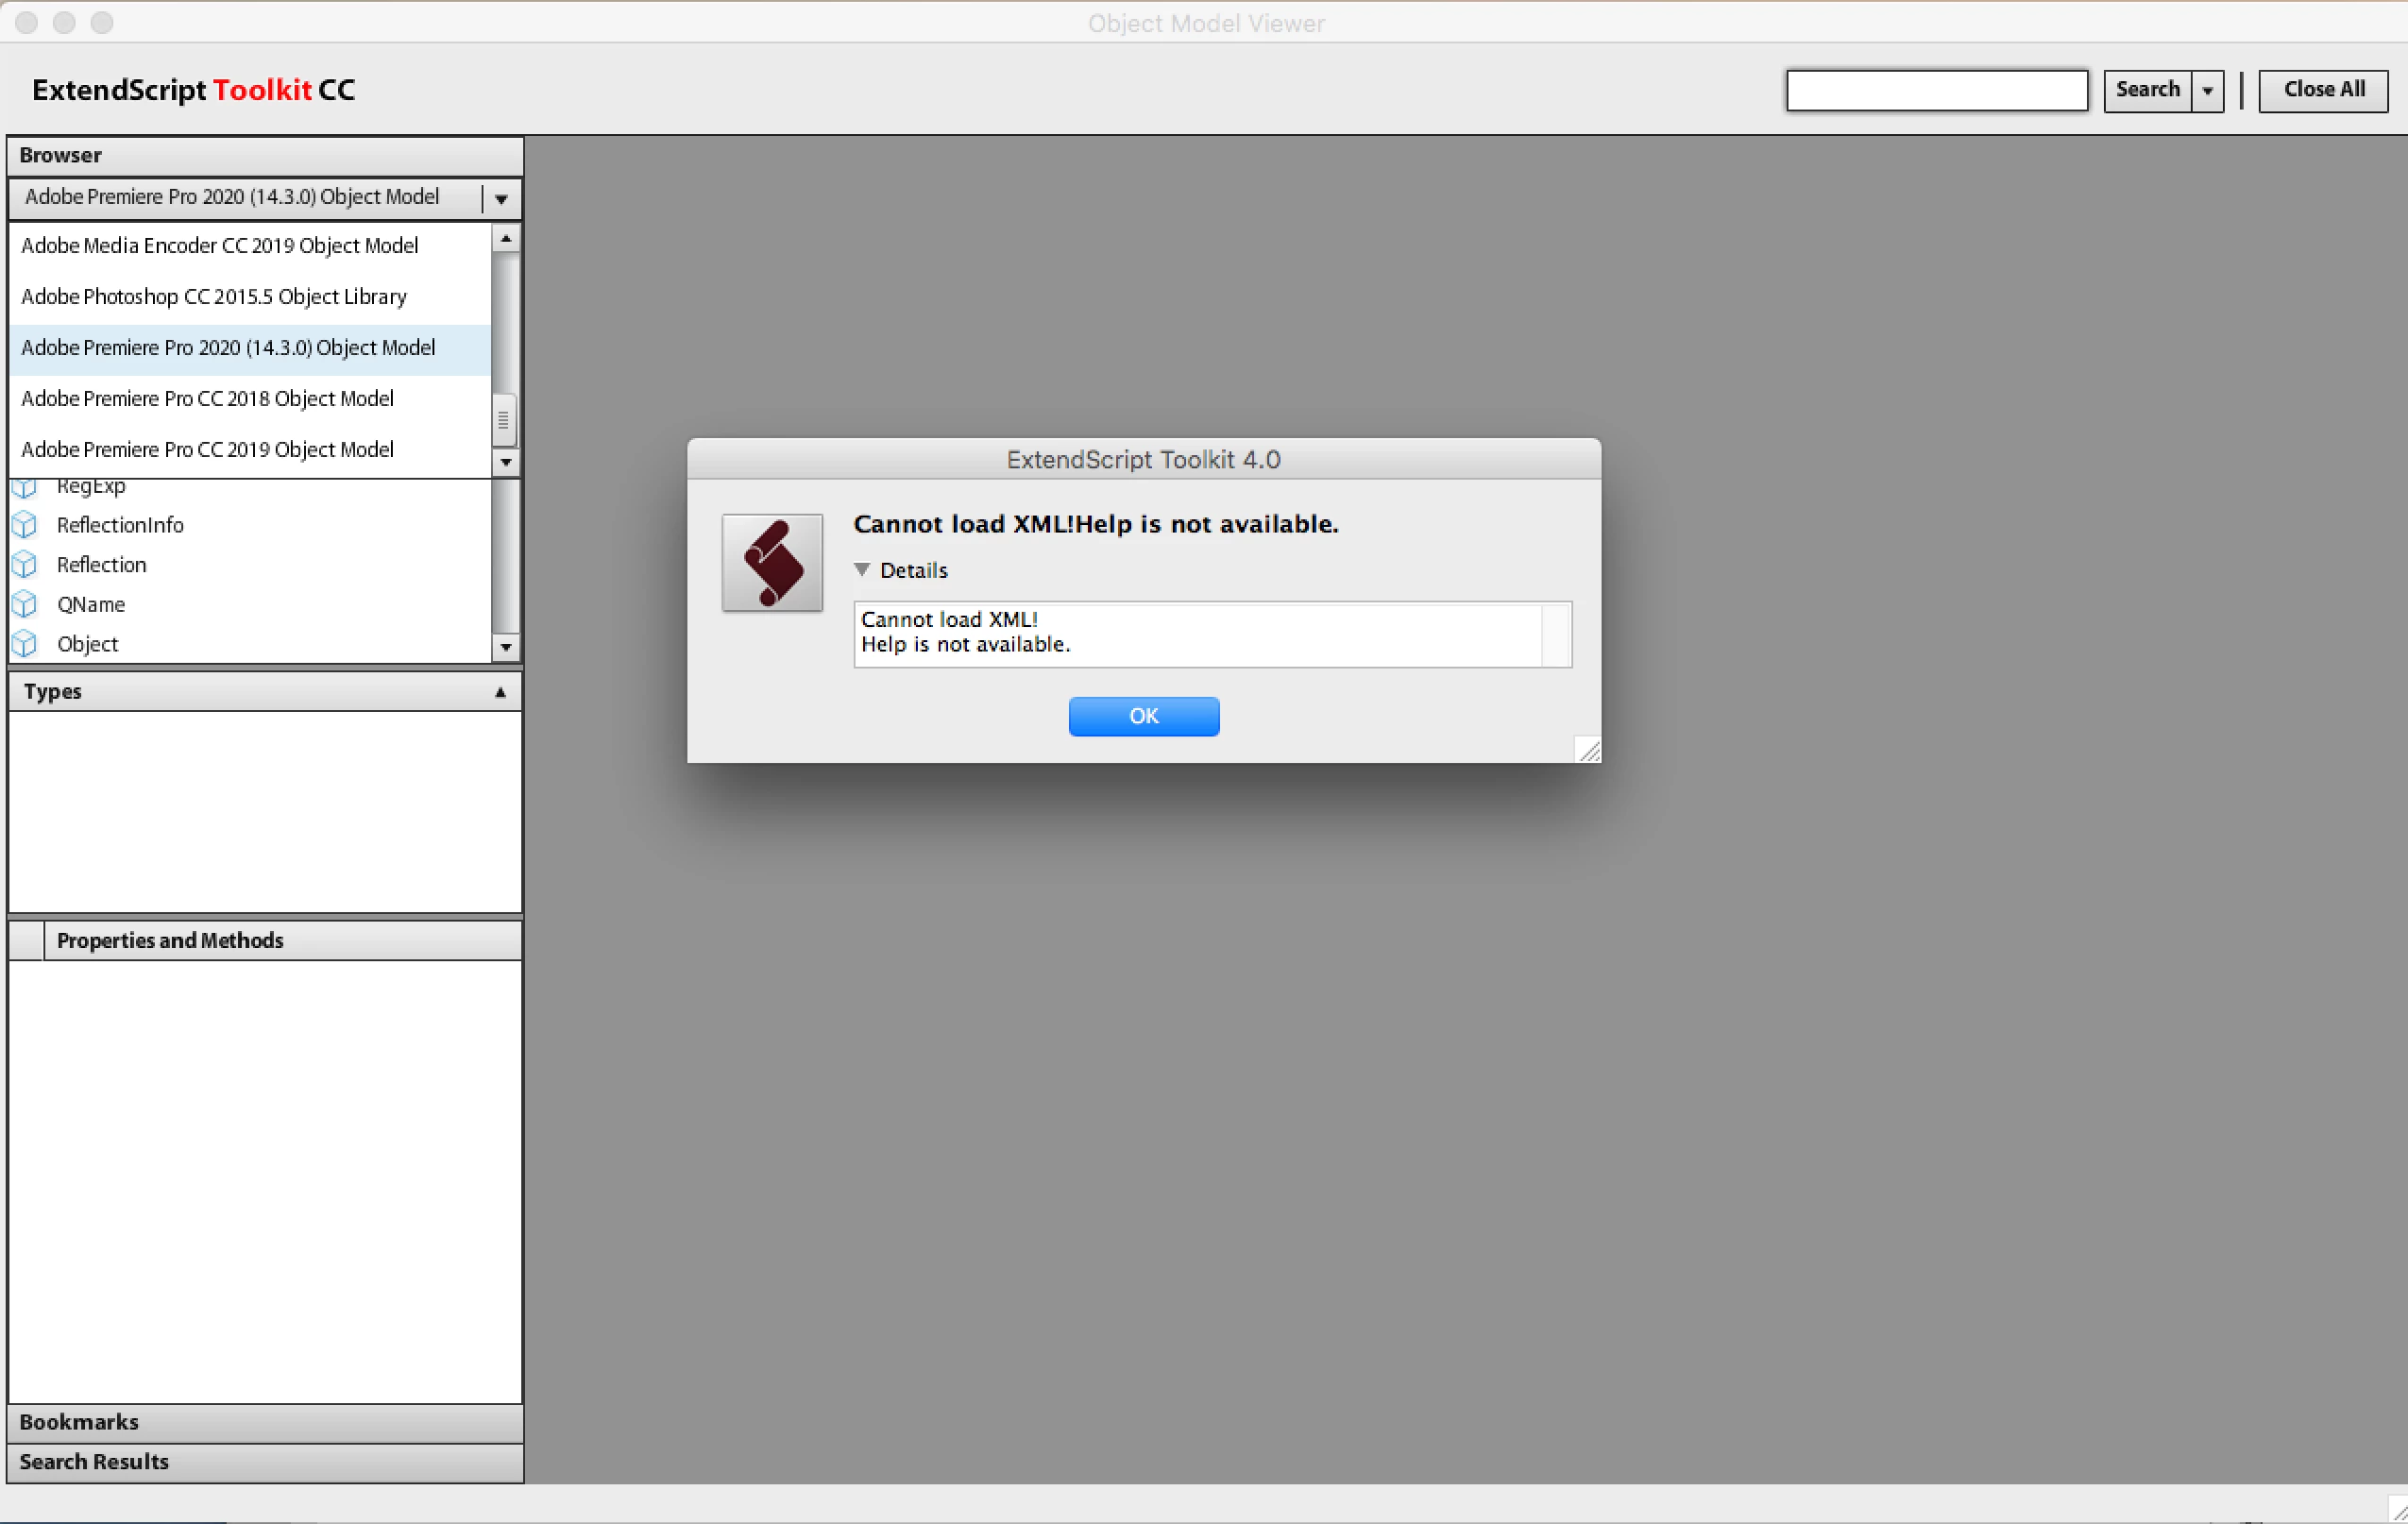
Task: Focus the search text field
Action: [x=1937, y=91]
